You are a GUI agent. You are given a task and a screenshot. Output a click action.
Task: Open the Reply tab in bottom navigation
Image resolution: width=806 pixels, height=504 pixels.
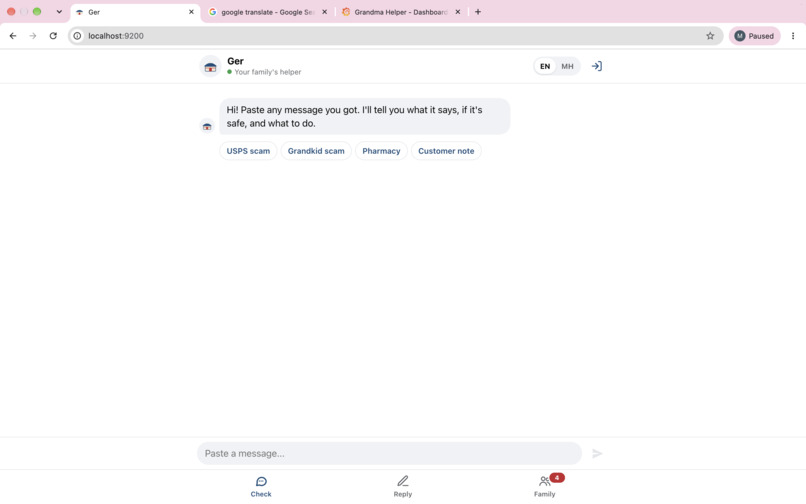pyautogui.click(x=402, y=487)
